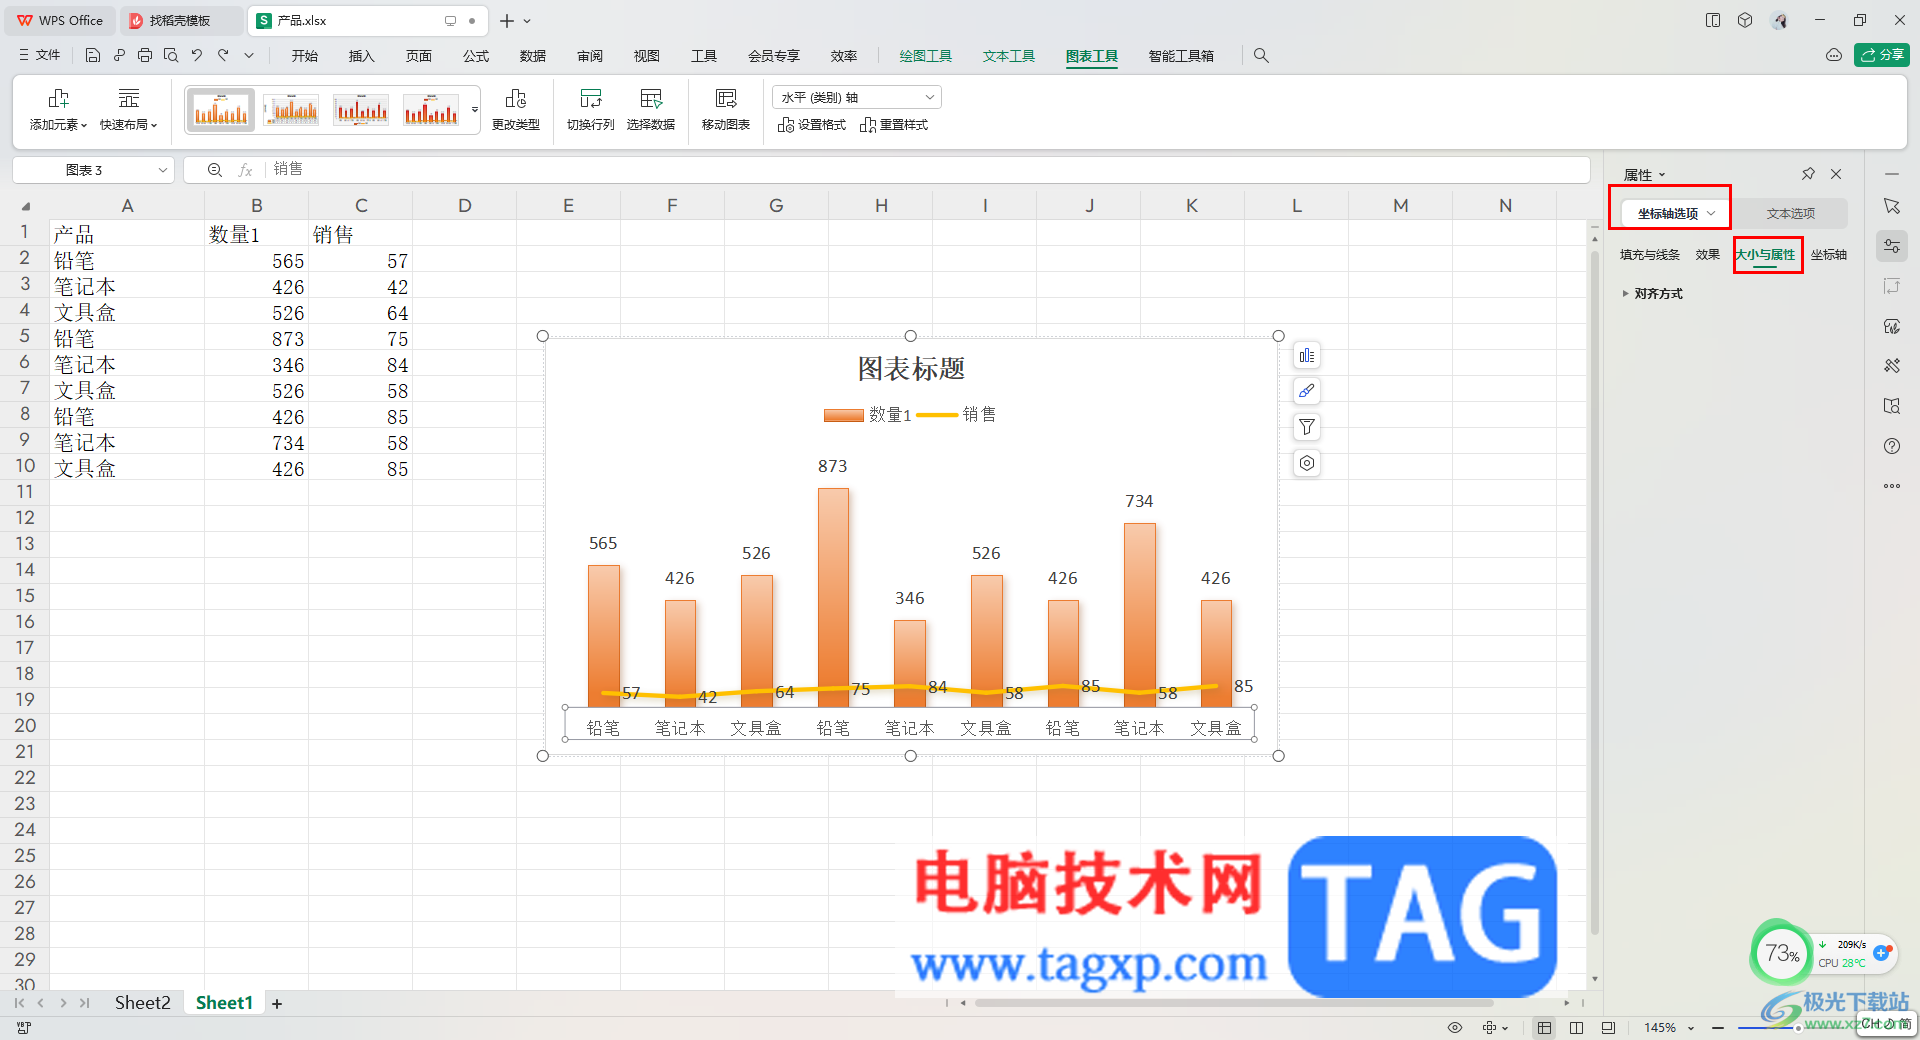Open the Add Element (添加元素) menu
The height and width of the screenshot is (1040, 1920).
(58, 110)
